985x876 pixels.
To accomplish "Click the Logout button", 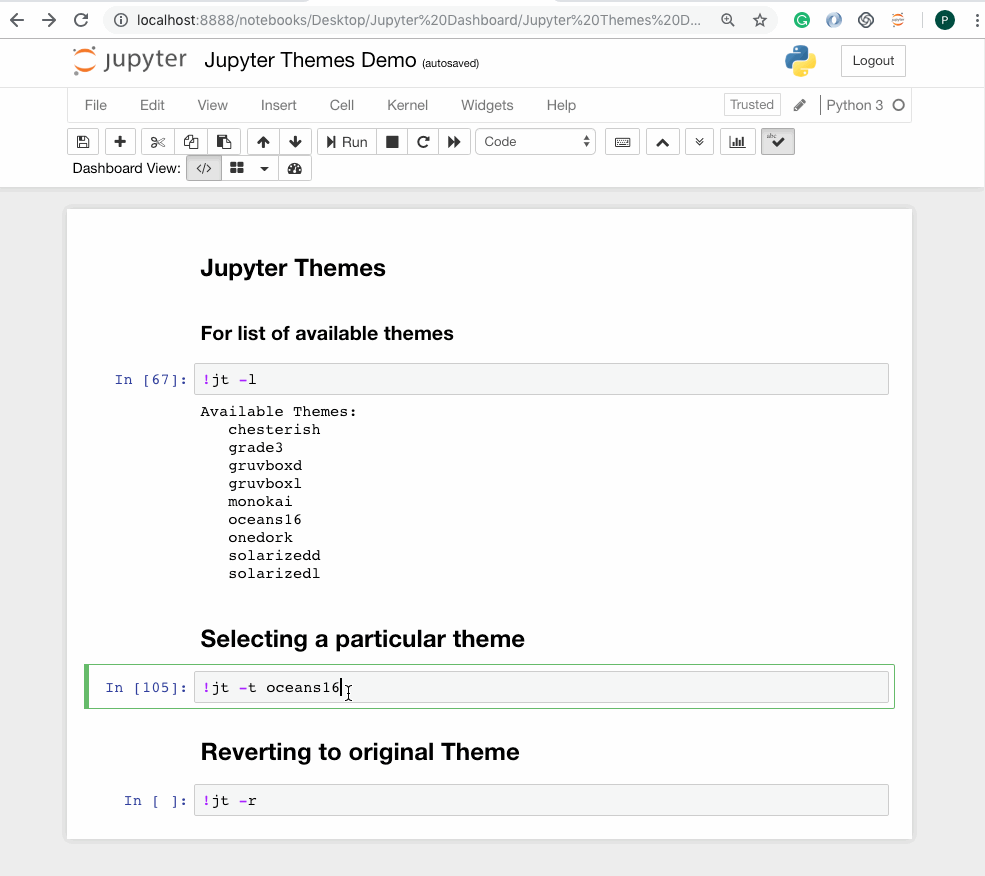I will tap(873, 61).
